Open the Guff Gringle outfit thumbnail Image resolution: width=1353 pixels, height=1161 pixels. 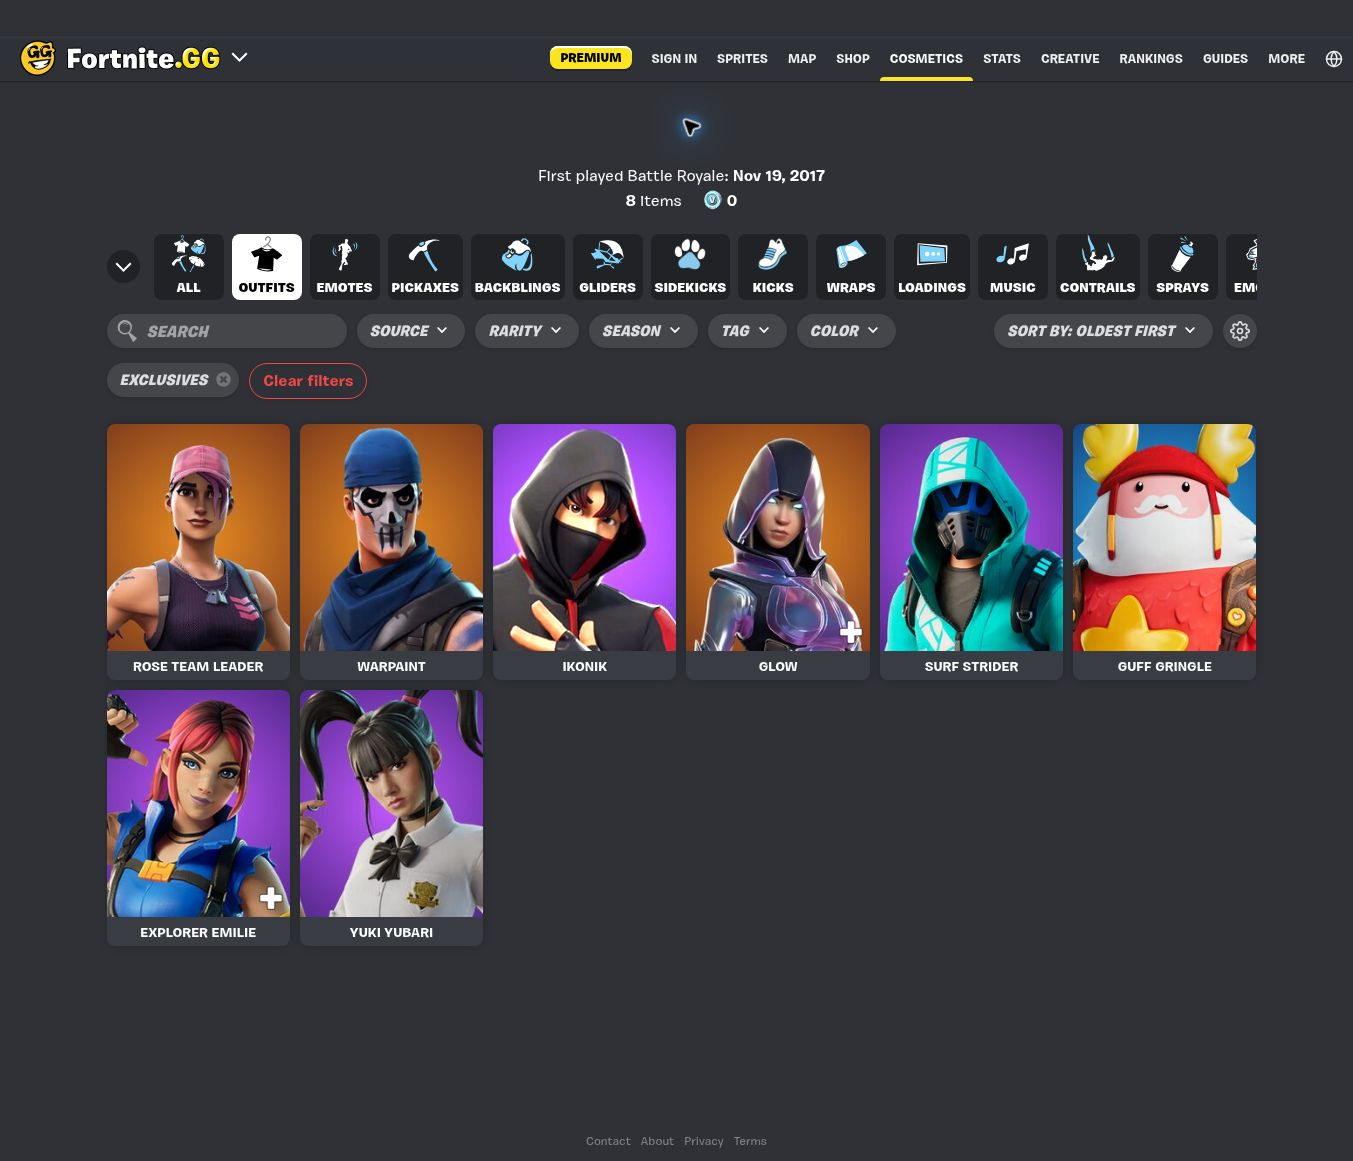click(1164, 538)
